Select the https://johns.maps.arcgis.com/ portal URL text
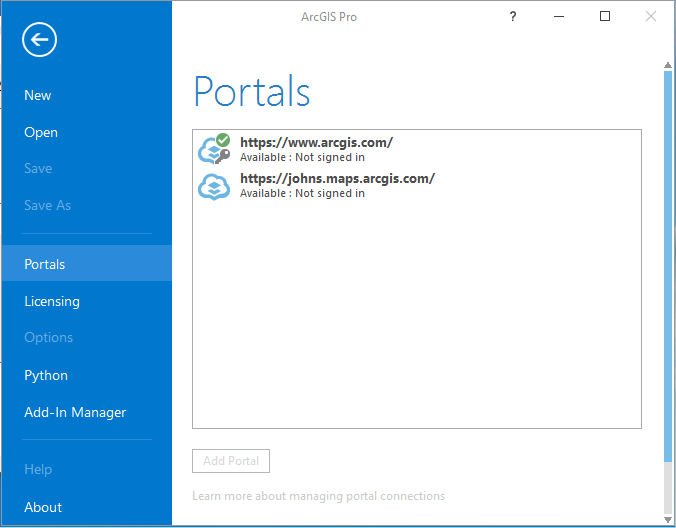 pyautogui.click(x=338, y=178)
